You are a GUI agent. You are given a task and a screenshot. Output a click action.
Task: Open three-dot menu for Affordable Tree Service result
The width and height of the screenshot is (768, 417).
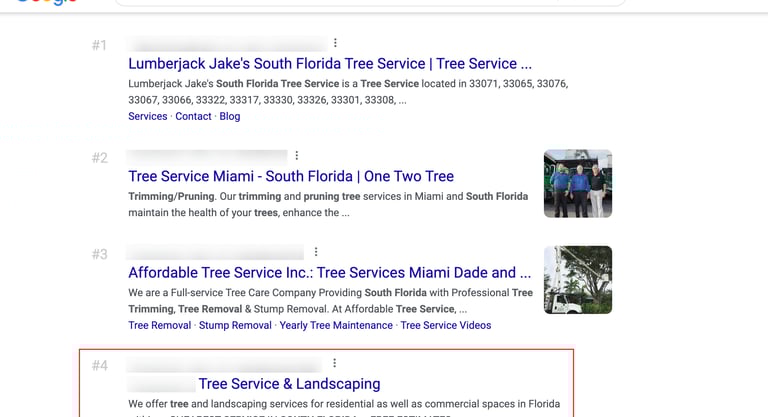point(316,252)
